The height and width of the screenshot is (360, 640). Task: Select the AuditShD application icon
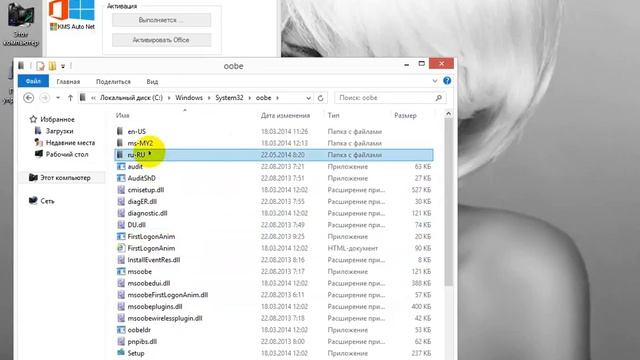(x=121, y=178)
